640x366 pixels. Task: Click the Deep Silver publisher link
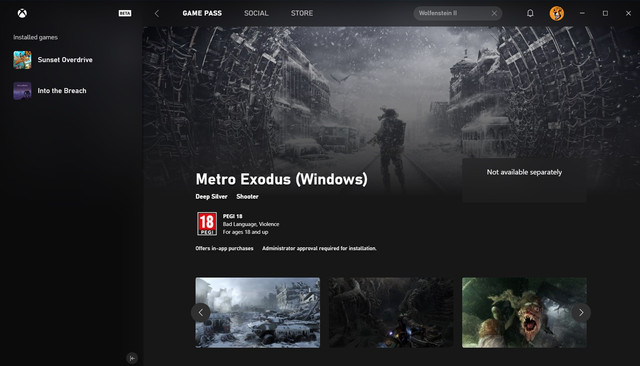(211, 197)
